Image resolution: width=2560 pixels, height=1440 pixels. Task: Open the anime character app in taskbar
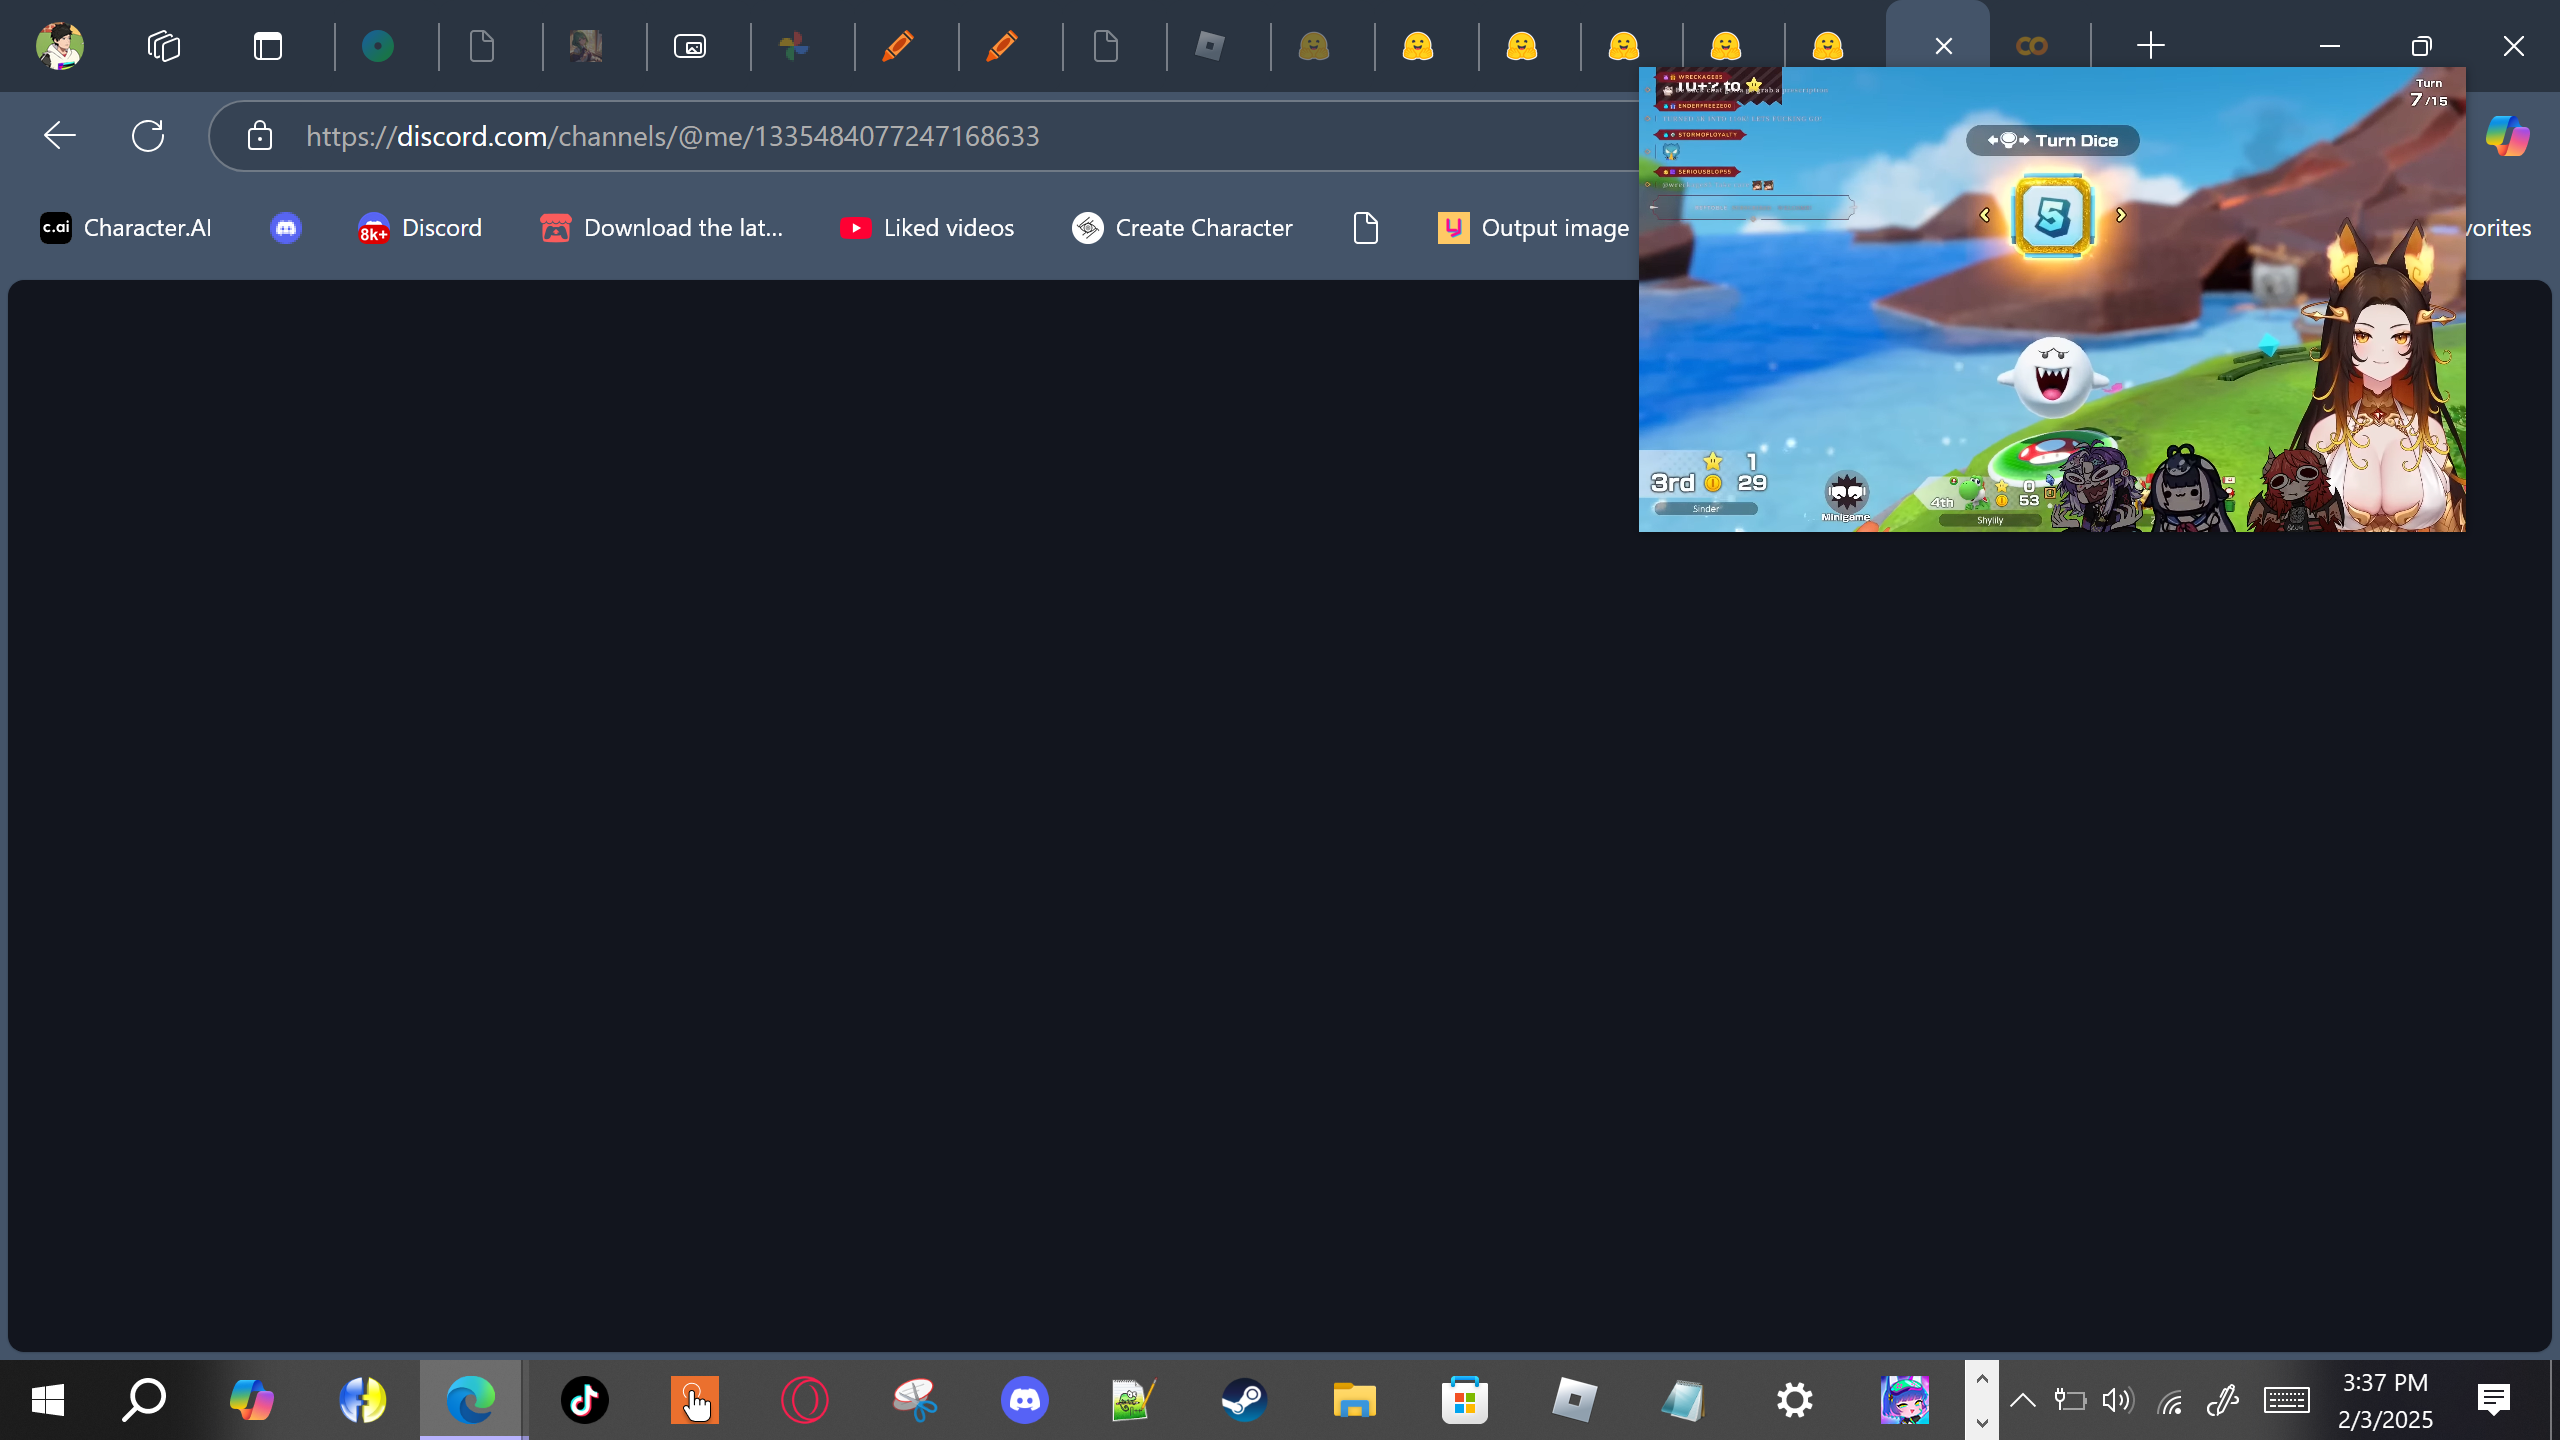[1905, 1400]
